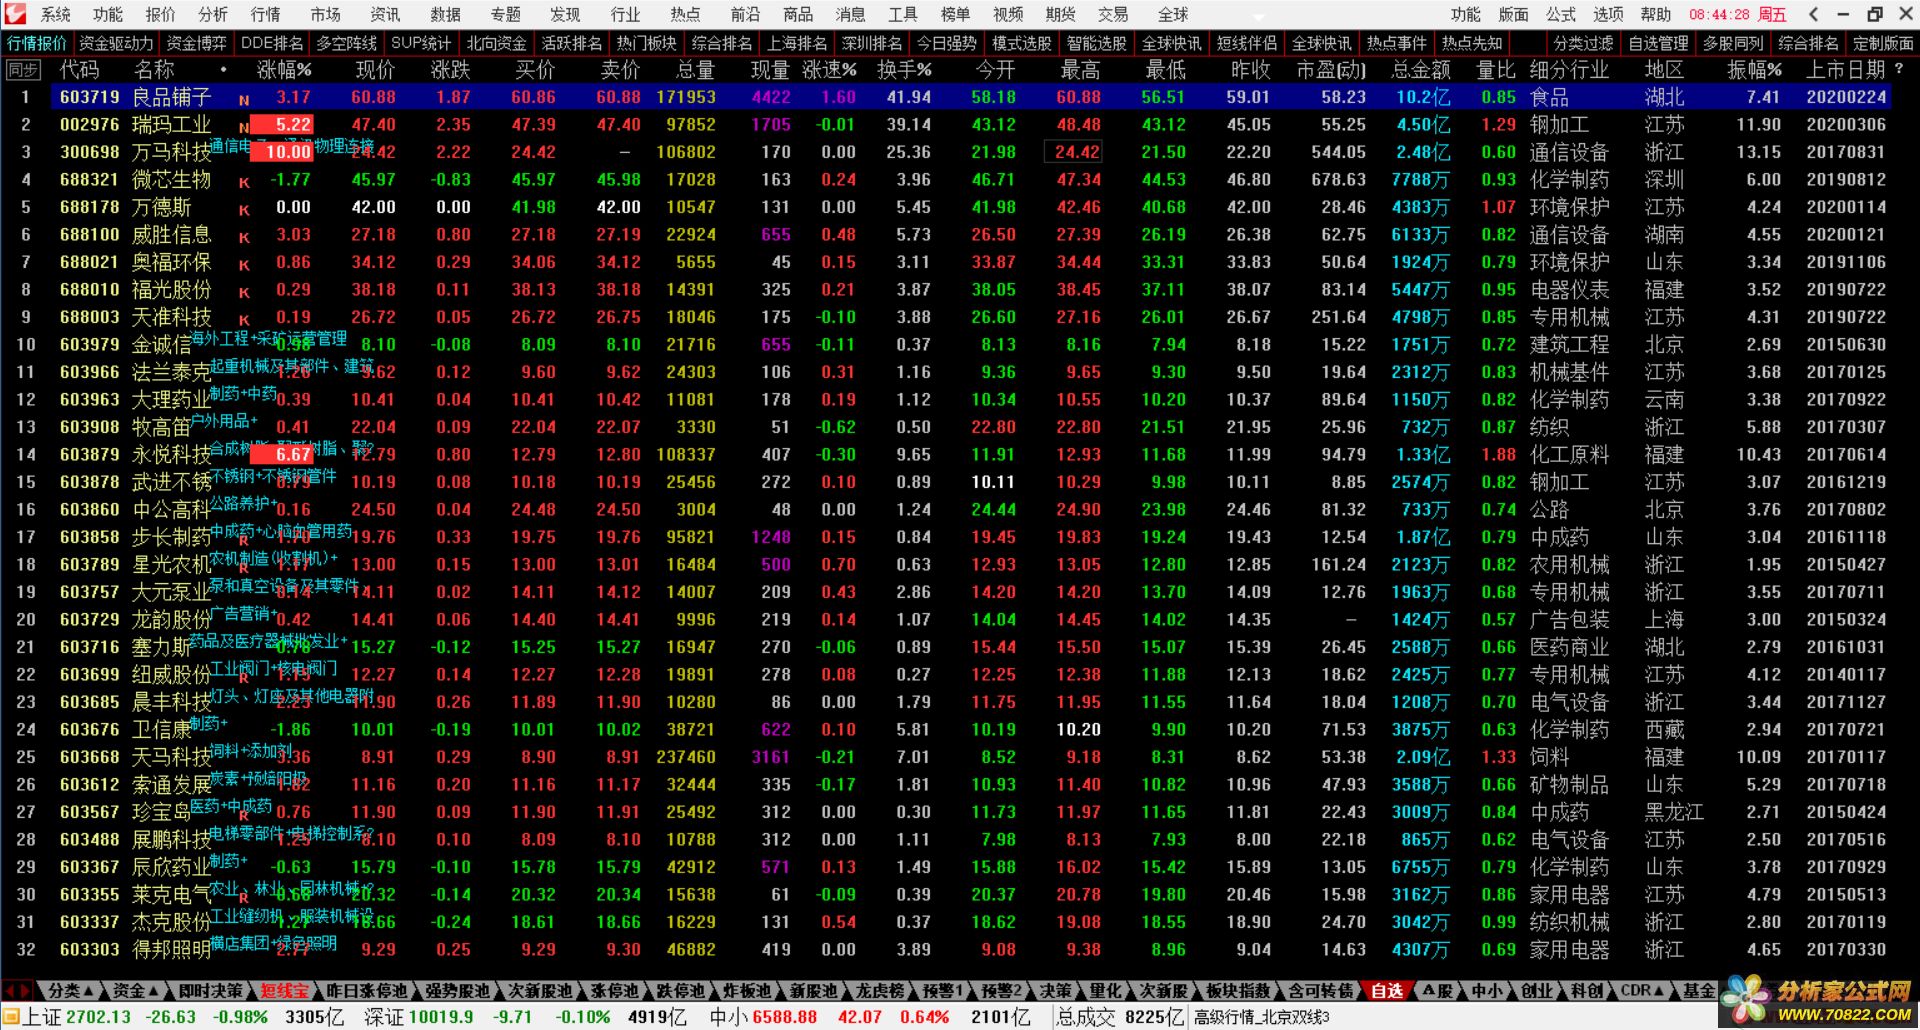The image size is (1920, 1030).
Task: Select the 行情报价 toolbar tab
Action: (x=37, y=43)
